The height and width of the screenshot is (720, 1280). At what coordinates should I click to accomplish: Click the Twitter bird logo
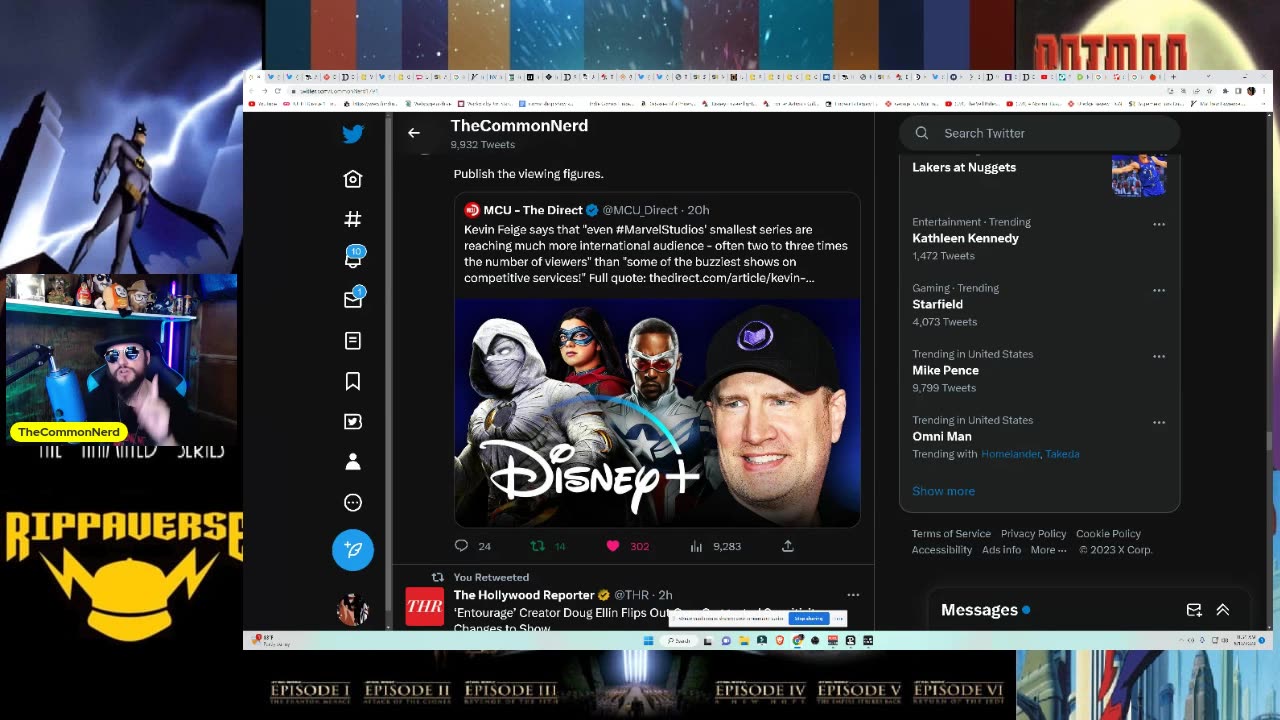coord(353,134)
